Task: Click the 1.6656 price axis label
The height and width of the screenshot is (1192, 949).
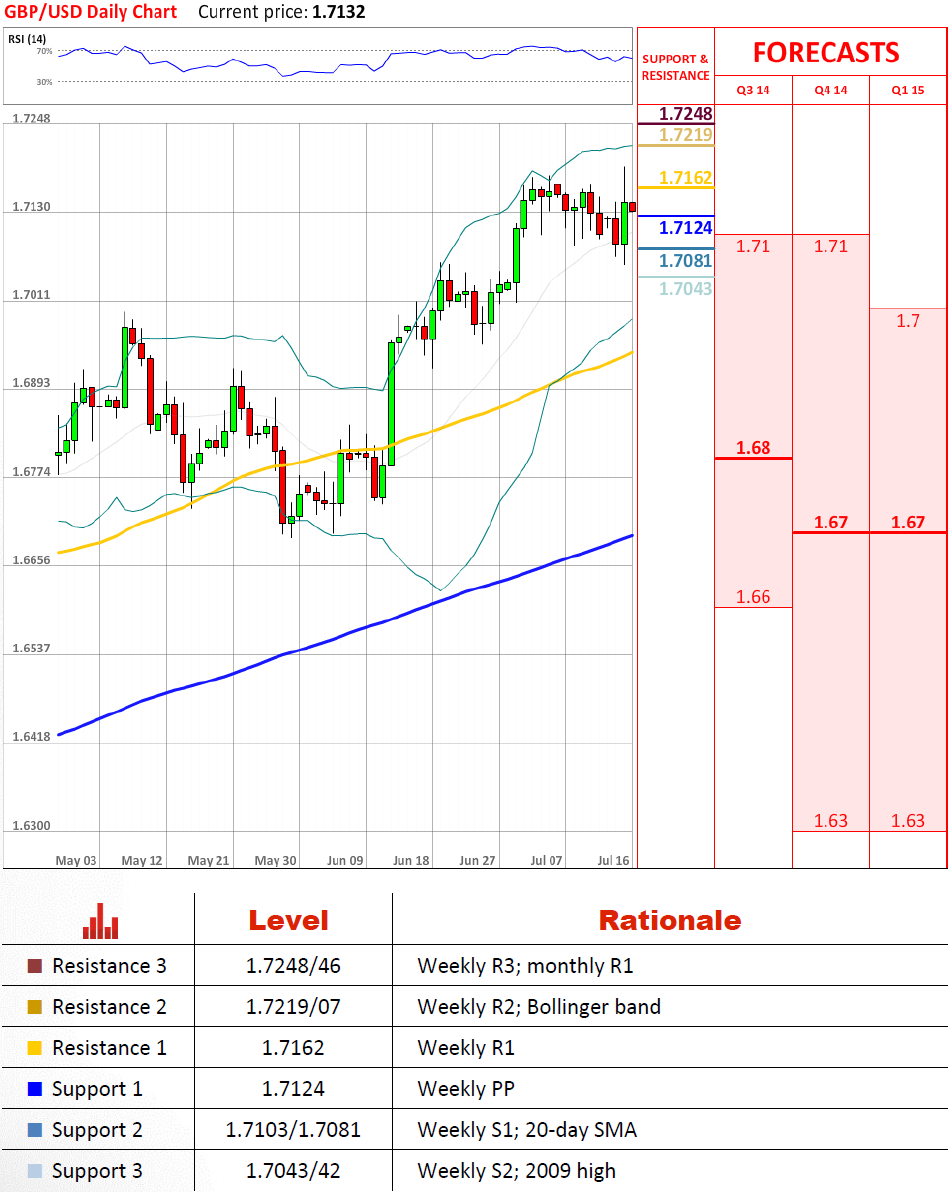Action: (x=31, y=560)
